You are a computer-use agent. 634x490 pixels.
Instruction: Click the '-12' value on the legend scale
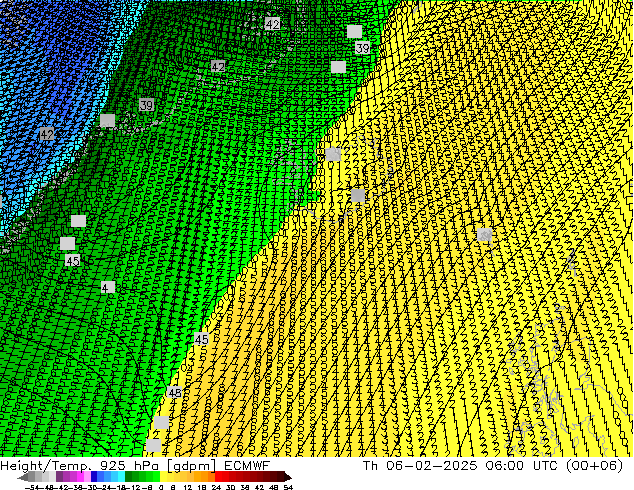point(133,487)
